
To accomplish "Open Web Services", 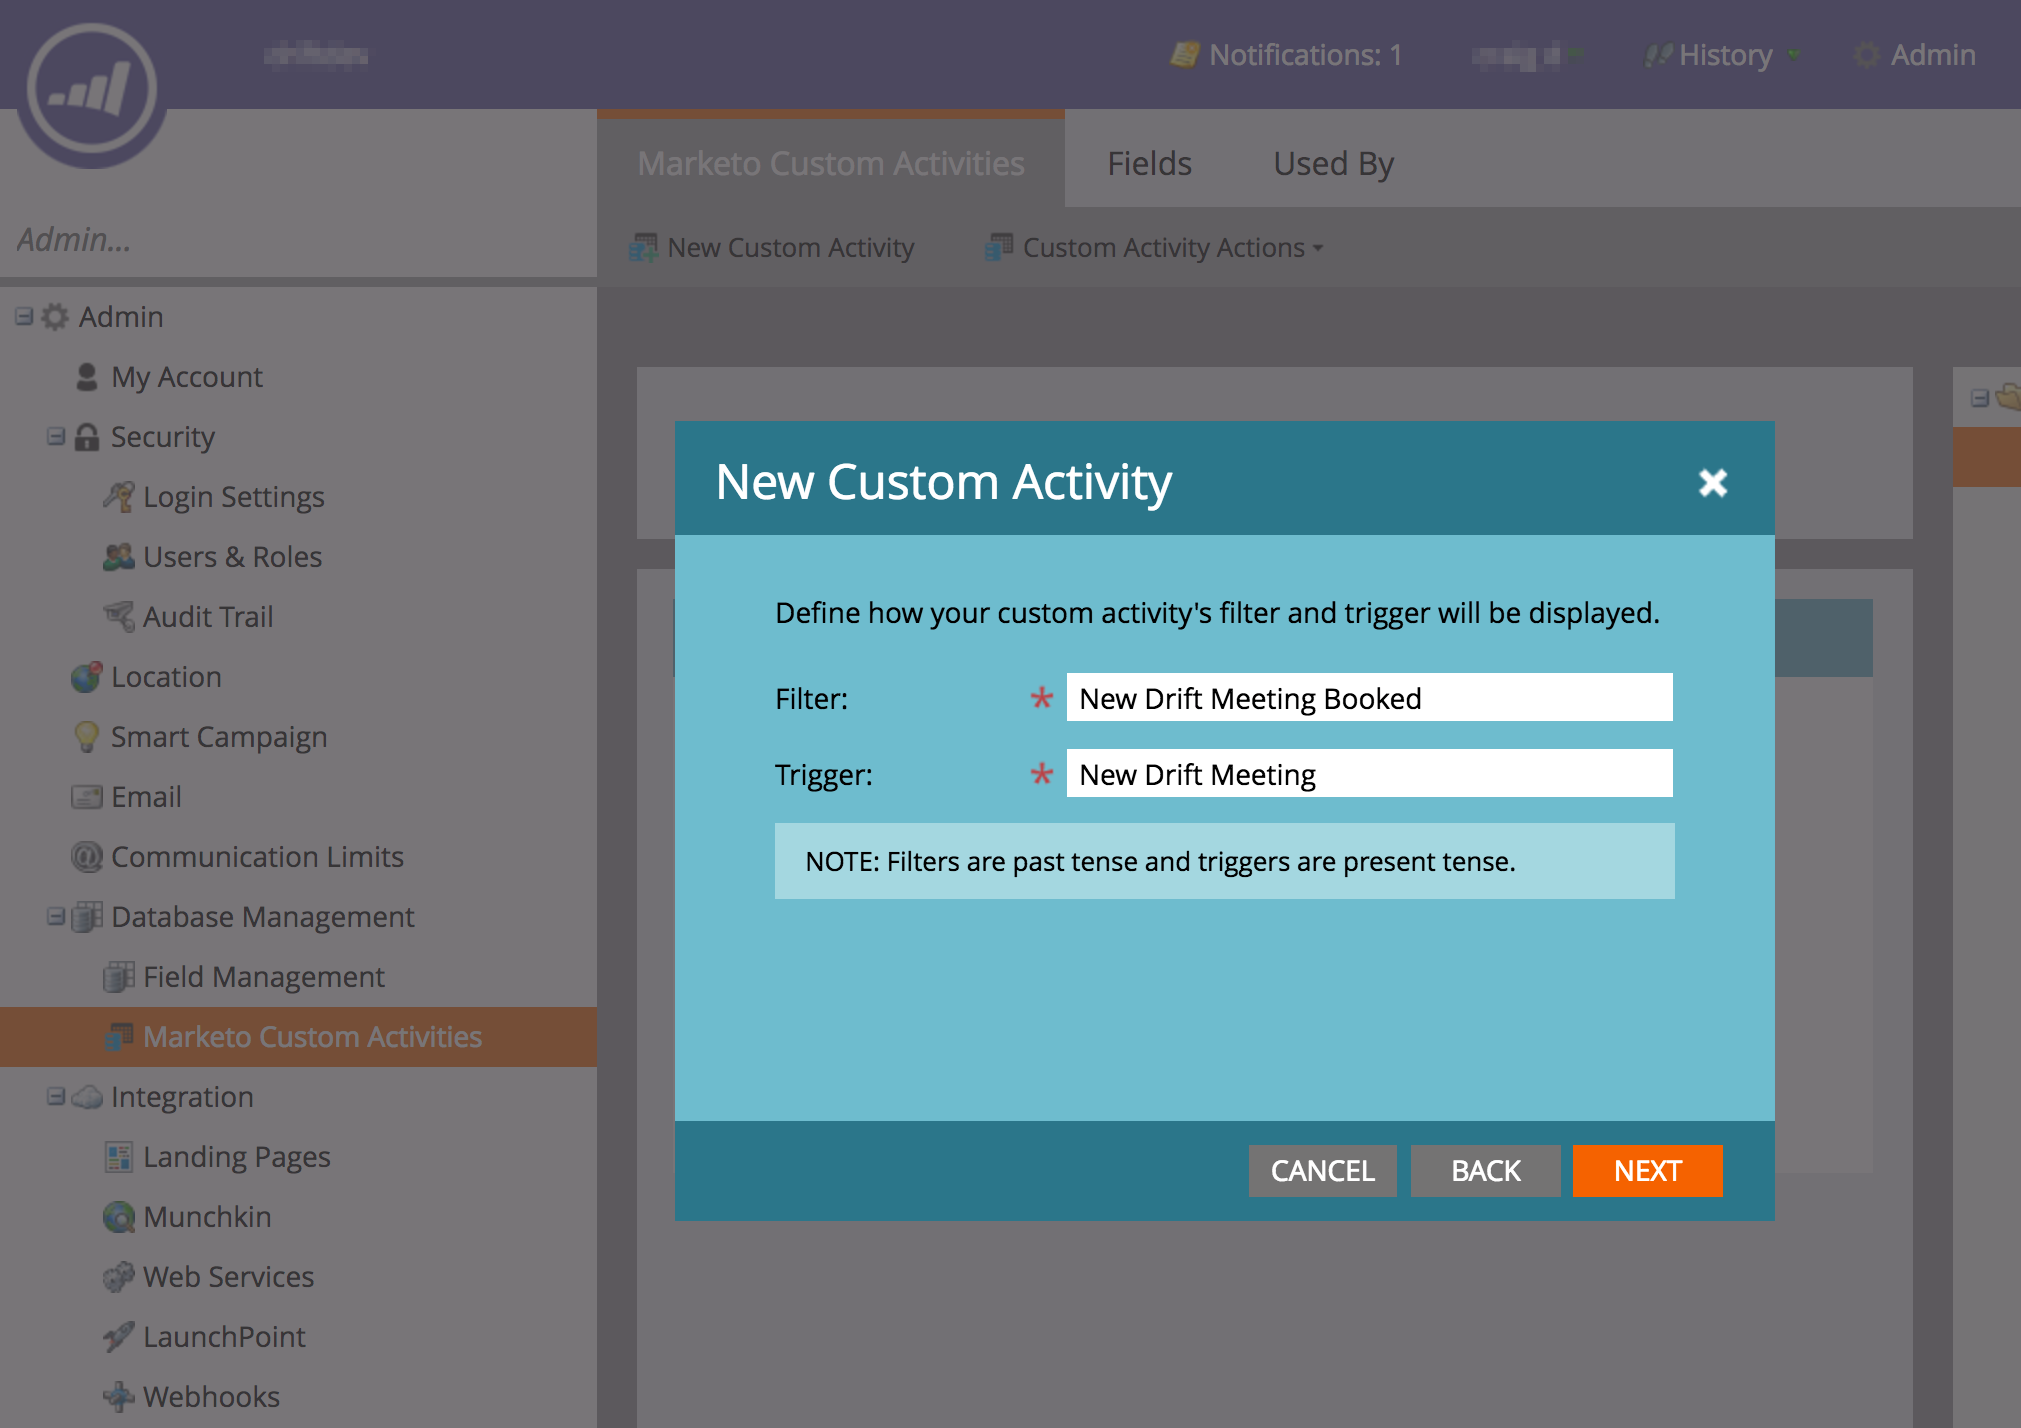I will [229, 1277].
